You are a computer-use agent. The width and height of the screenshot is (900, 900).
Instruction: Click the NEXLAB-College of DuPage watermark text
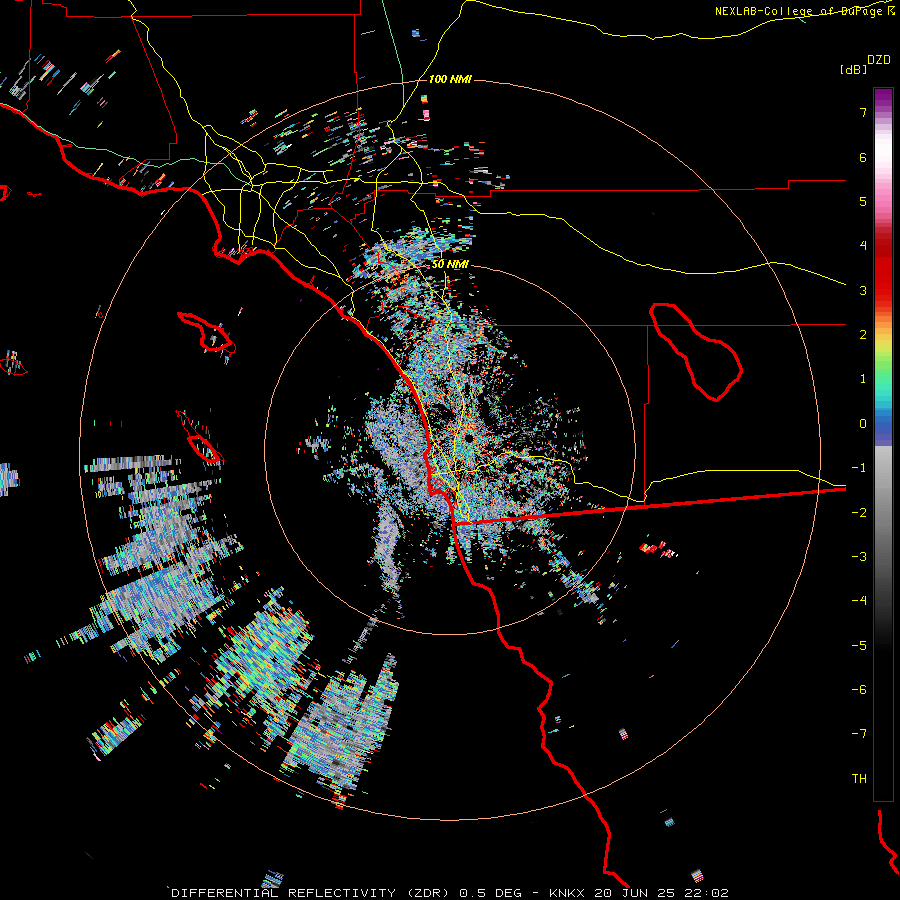[x=804, y=11]
